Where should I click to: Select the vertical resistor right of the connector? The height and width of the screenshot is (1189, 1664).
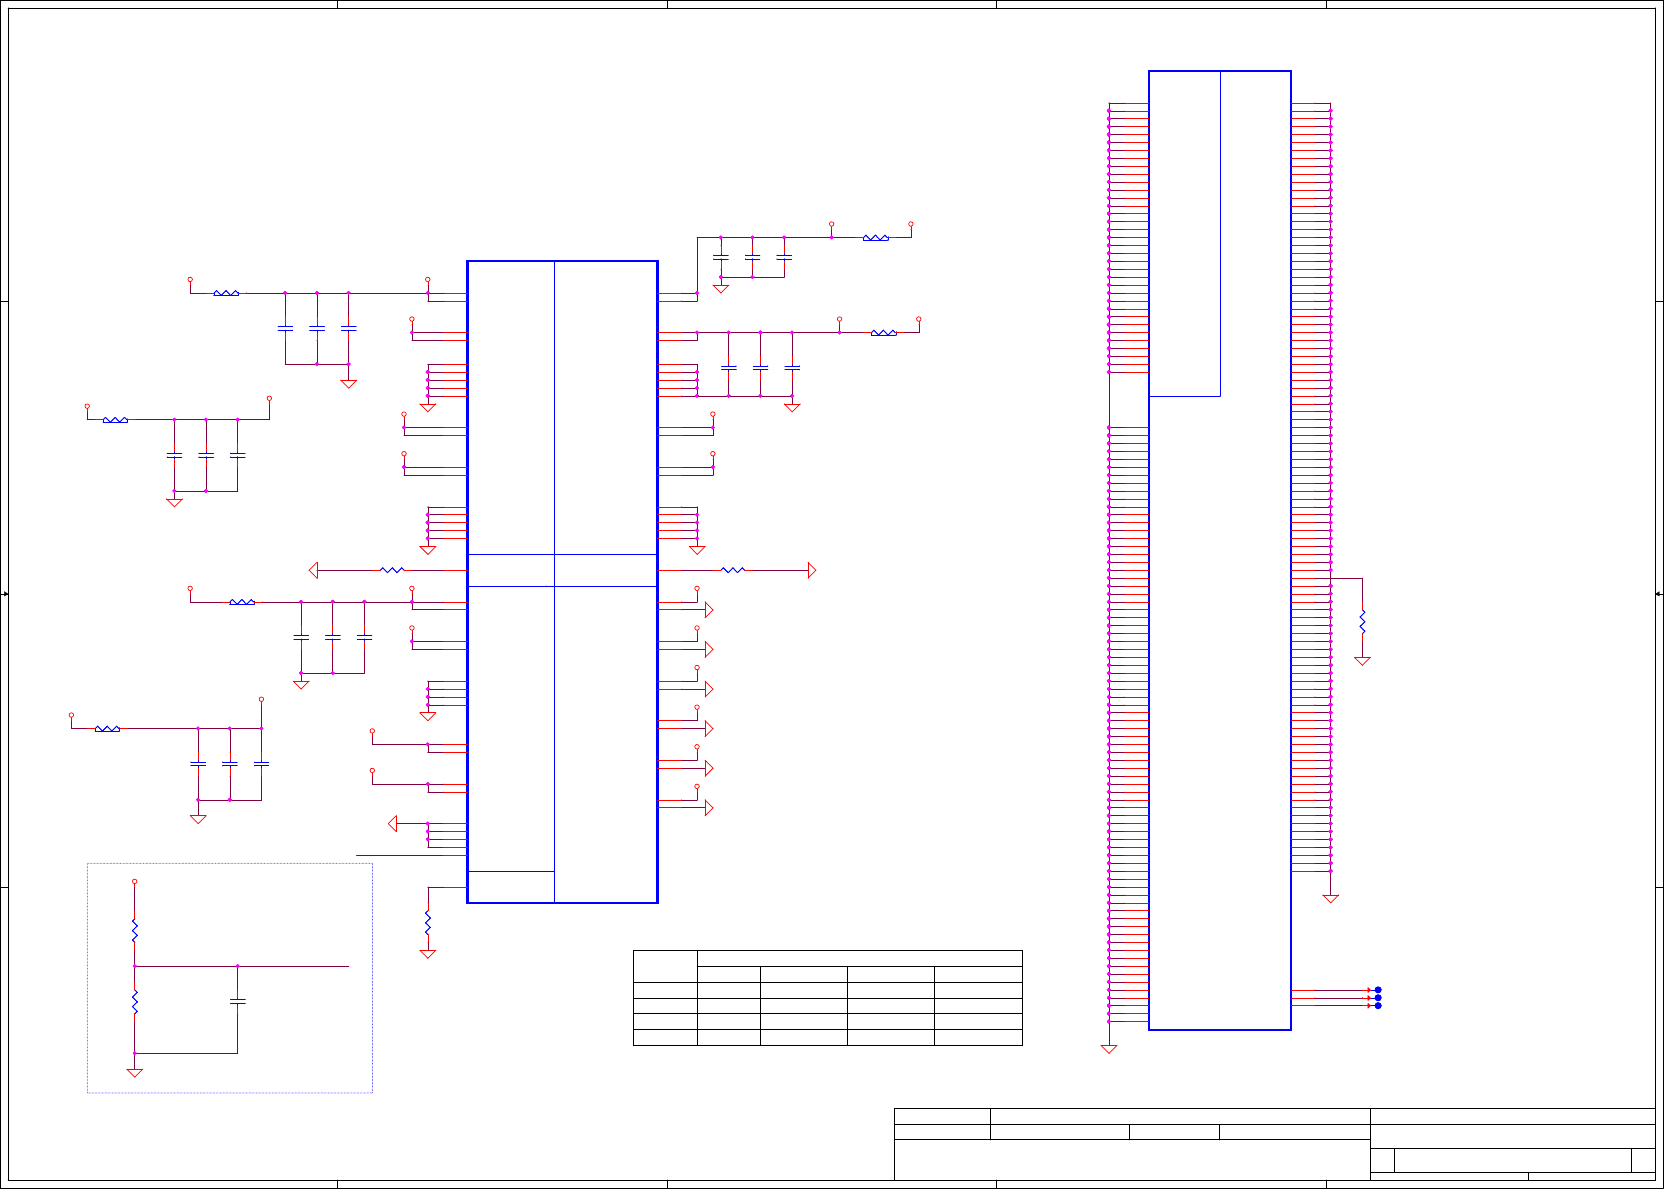[x=1362, y=620]
